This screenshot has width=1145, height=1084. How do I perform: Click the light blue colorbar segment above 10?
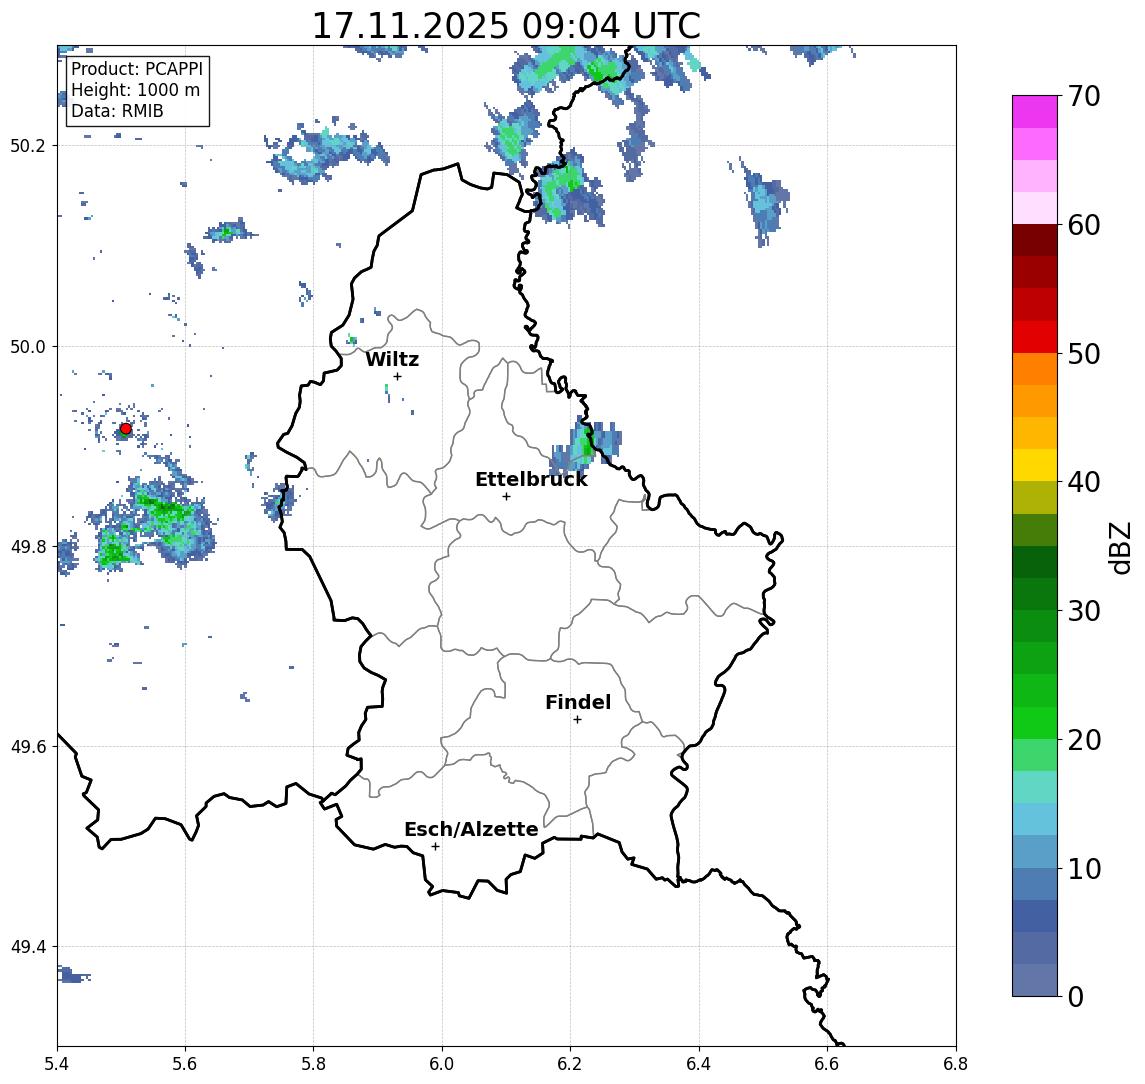pos(1035,852)
